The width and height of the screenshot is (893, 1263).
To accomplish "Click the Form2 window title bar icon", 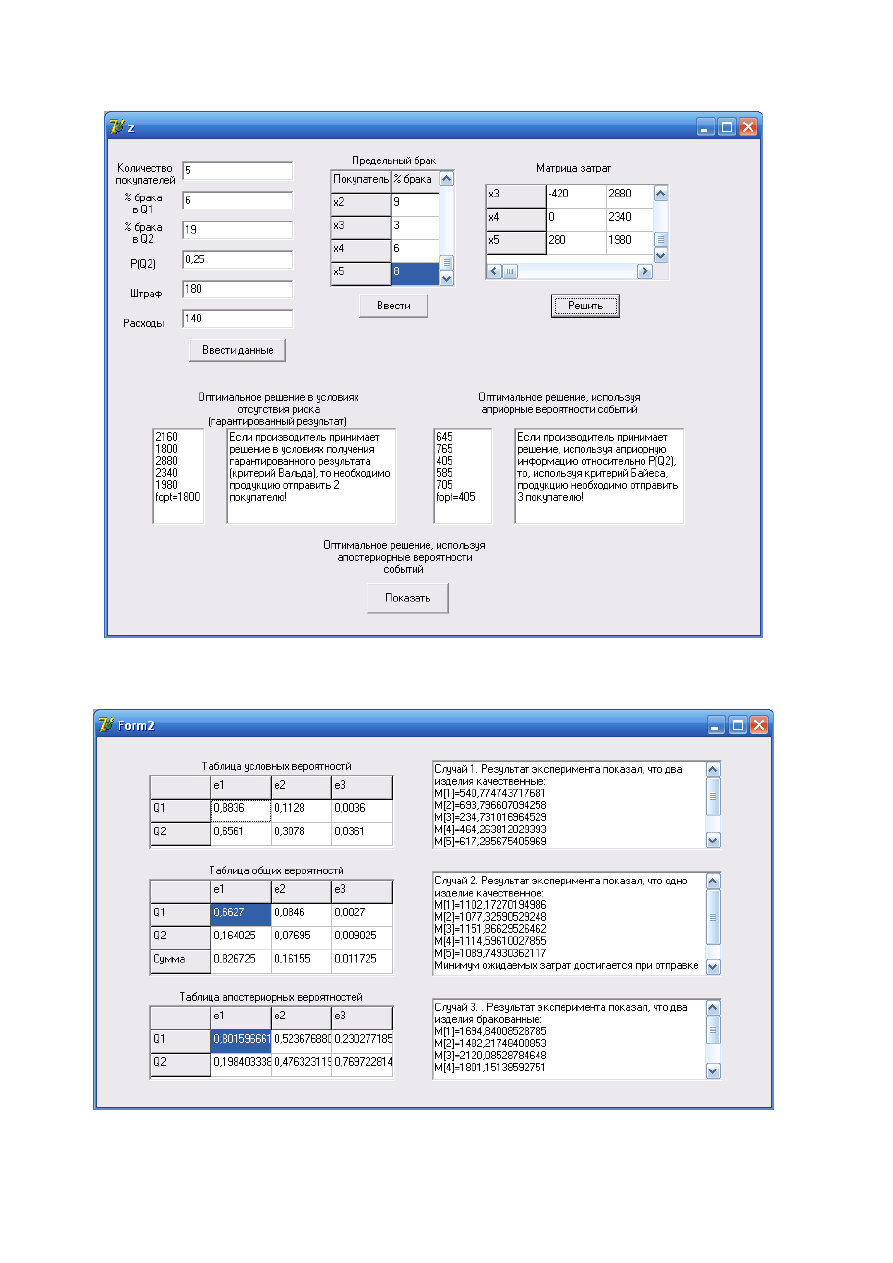I will click(x=106, y=725).
